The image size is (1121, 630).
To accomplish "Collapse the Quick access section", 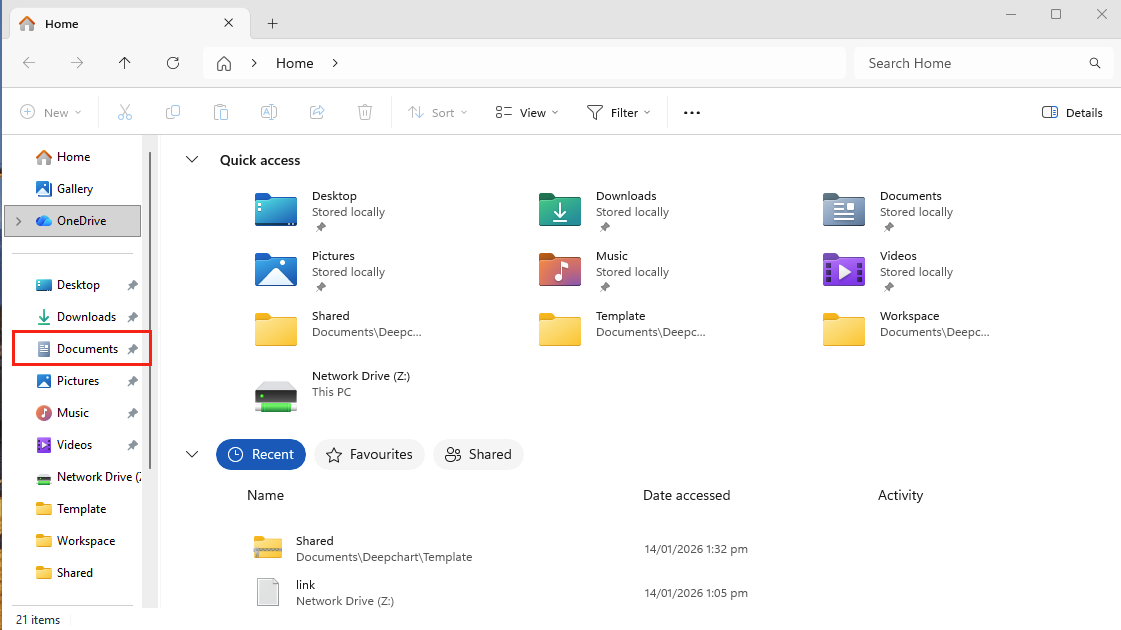I will click(192, 160).
